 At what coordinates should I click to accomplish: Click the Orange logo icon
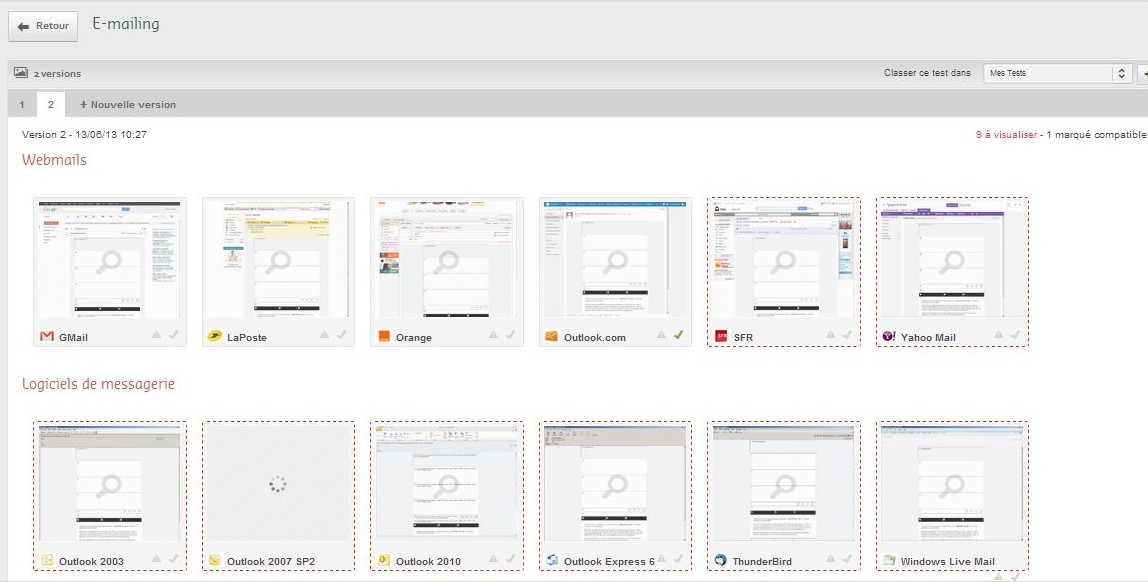[x=383, y=337]
